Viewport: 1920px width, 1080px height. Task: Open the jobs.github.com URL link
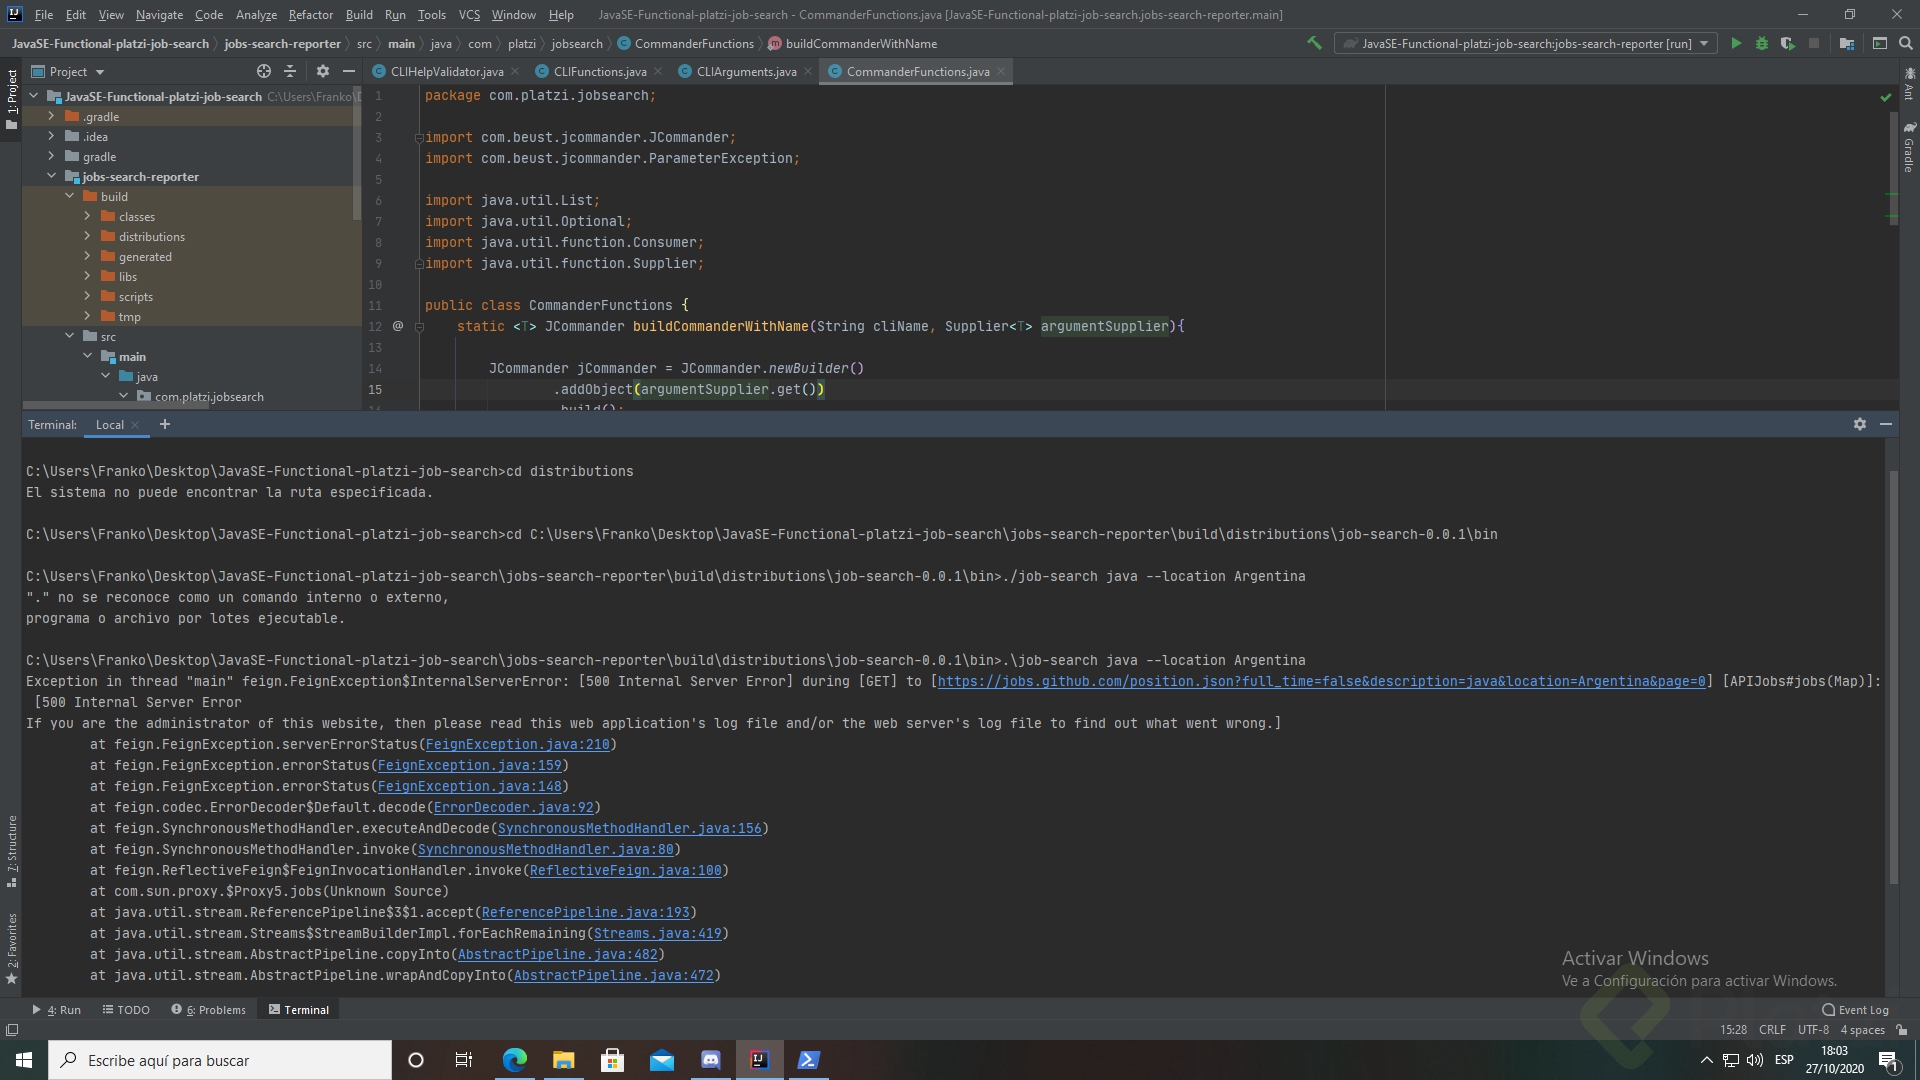pos(1320,681)
